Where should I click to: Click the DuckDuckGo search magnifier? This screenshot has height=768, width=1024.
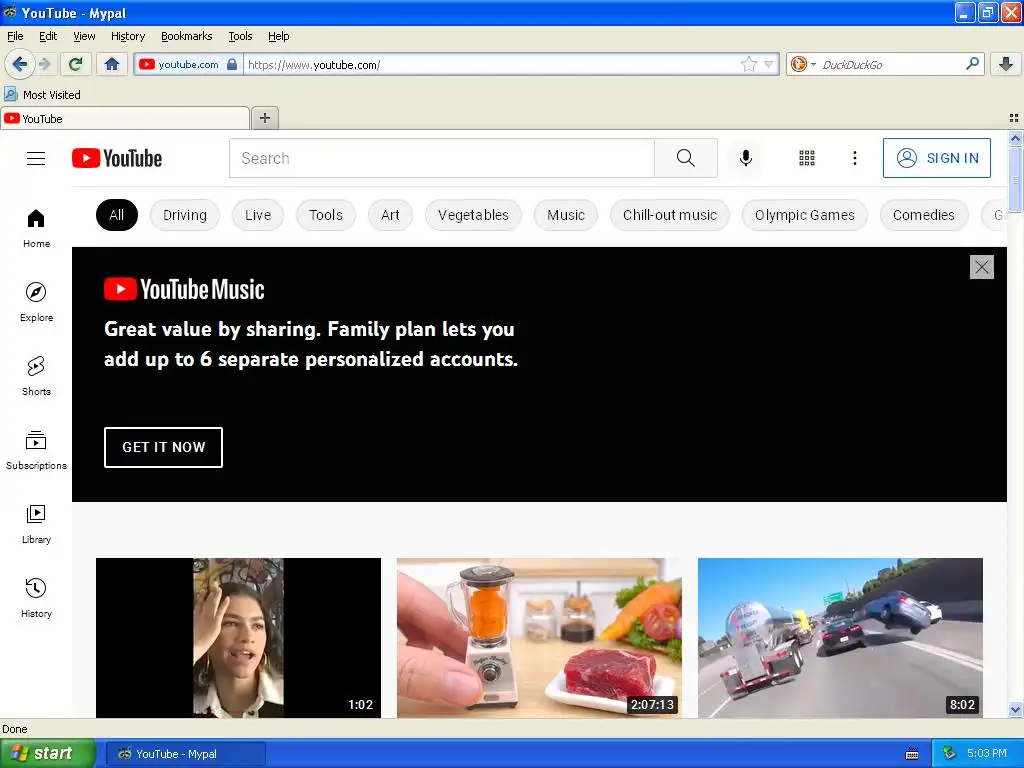tap(972, 64)
